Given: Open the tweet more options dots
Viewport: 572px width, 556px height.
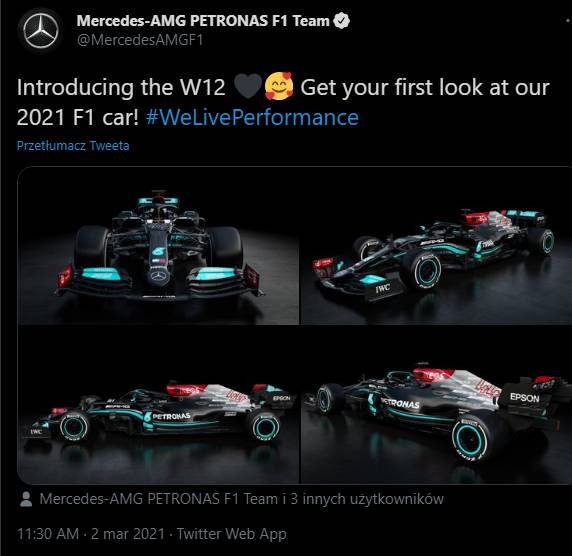Looking at the screenshot, I should [568, 21].
